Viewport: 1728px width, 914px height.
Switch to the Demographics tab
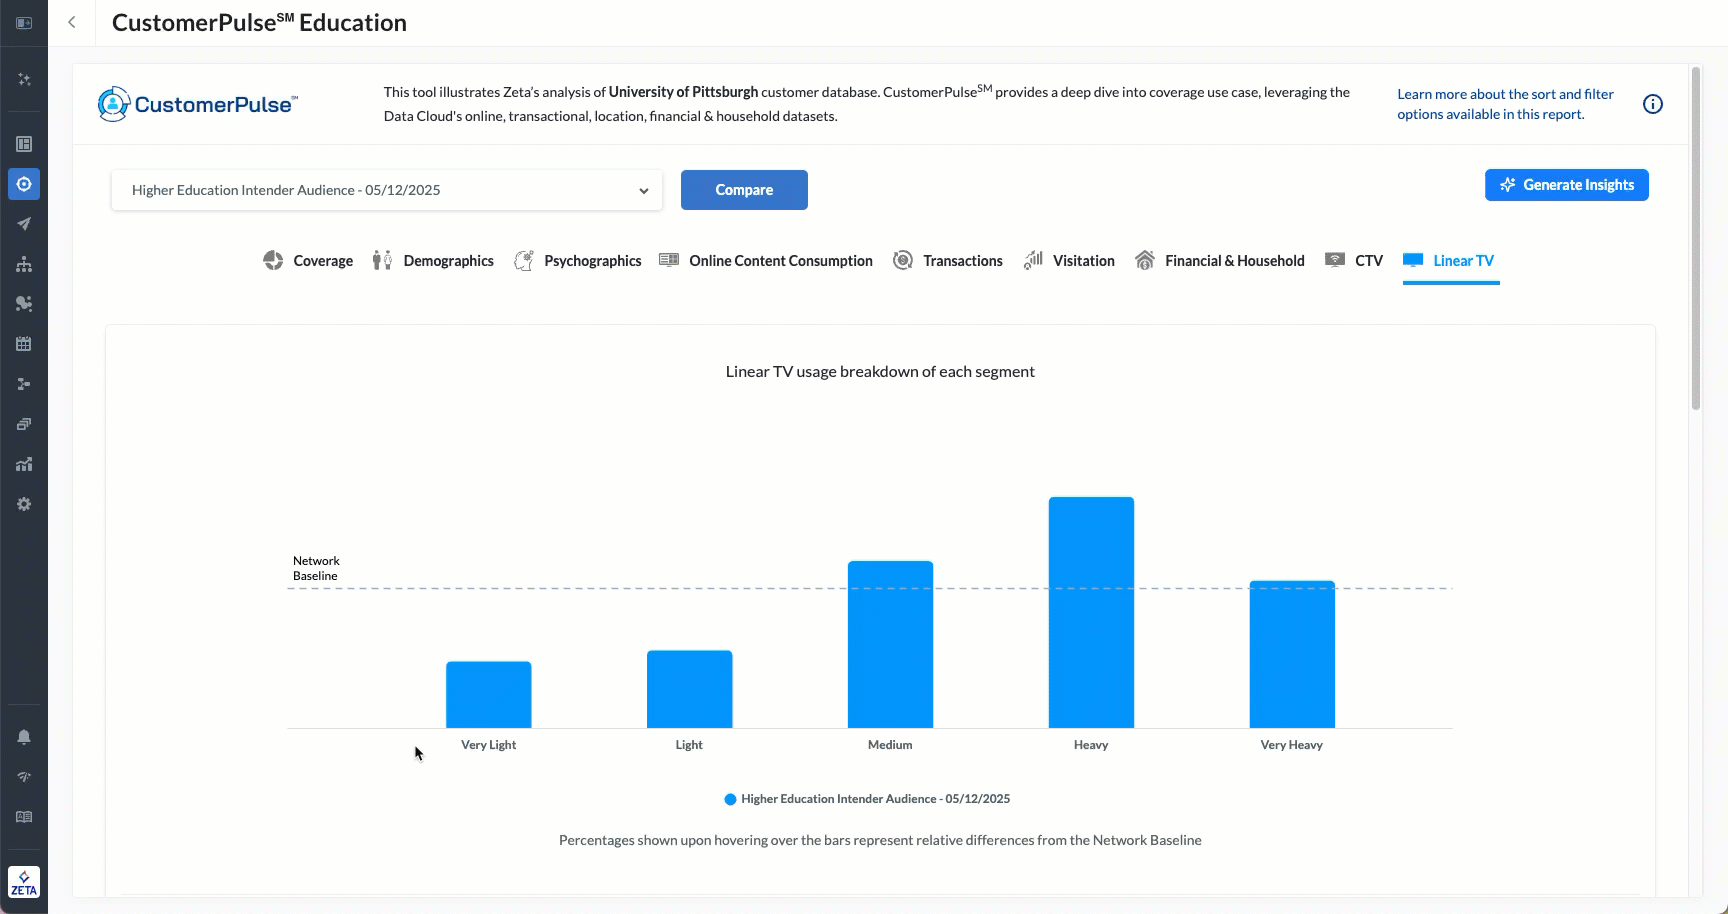[433, 261]
